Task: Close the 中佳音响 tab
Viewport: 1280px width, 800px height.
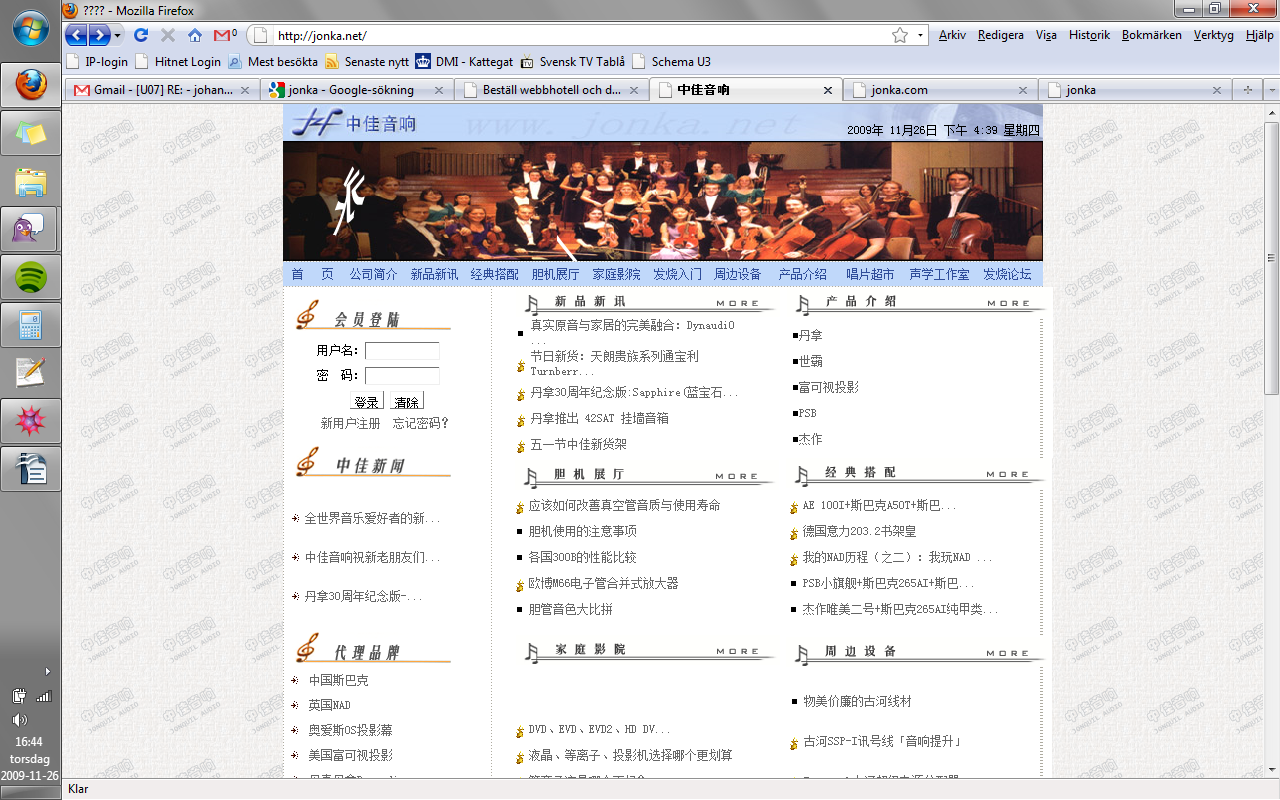Action: click(x=828, y=90)
